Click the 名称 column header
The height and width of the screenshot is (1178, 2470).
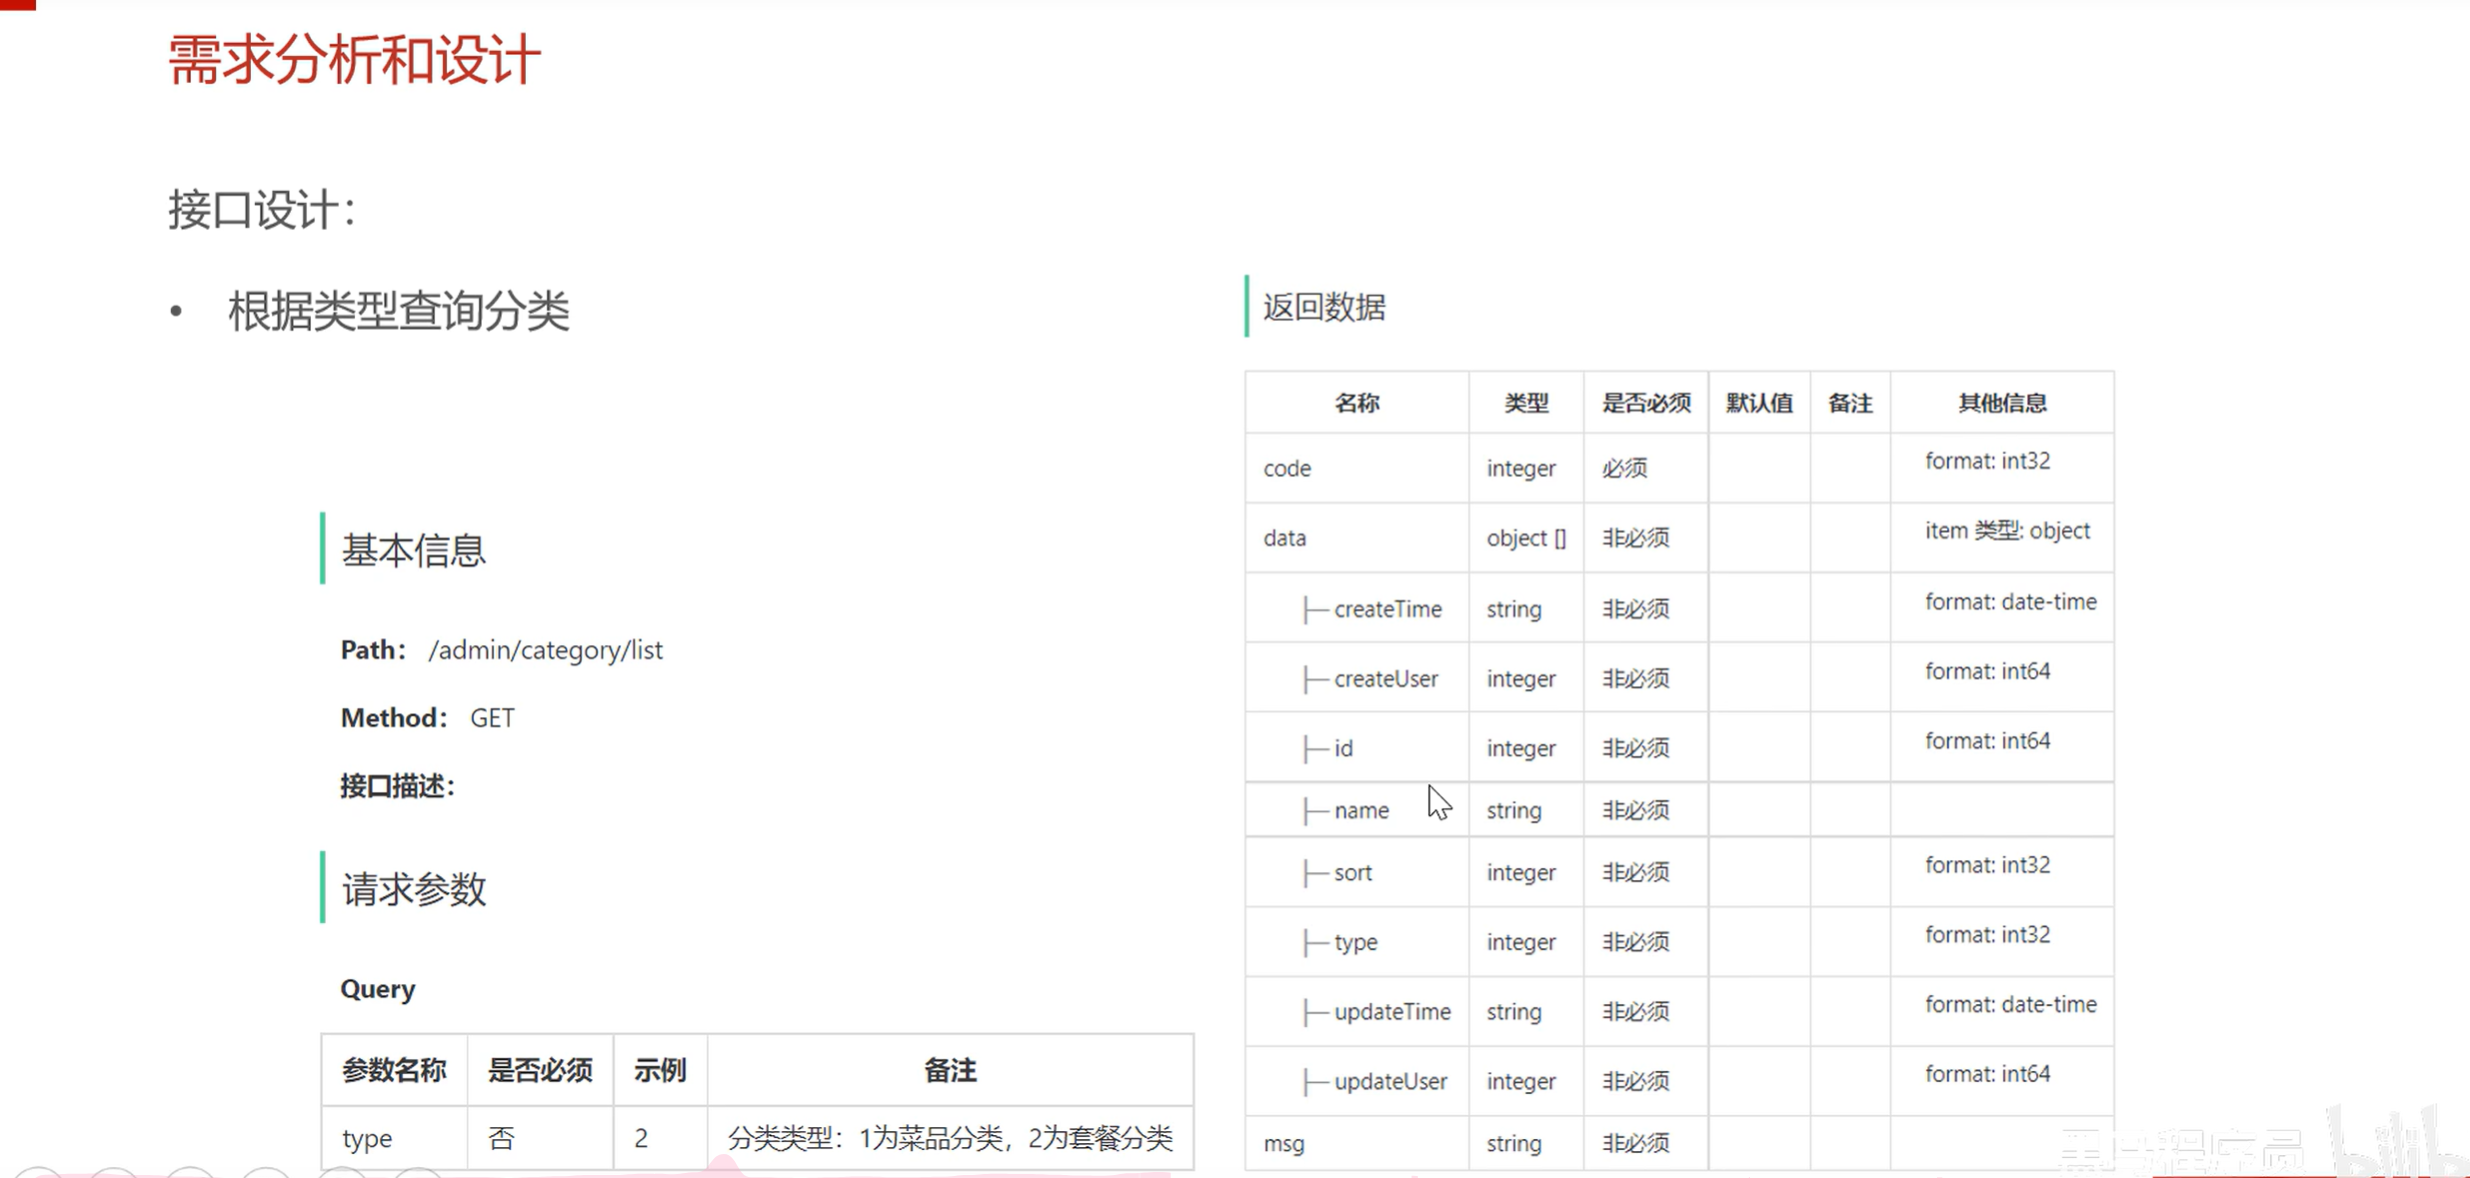[1356, 403]
